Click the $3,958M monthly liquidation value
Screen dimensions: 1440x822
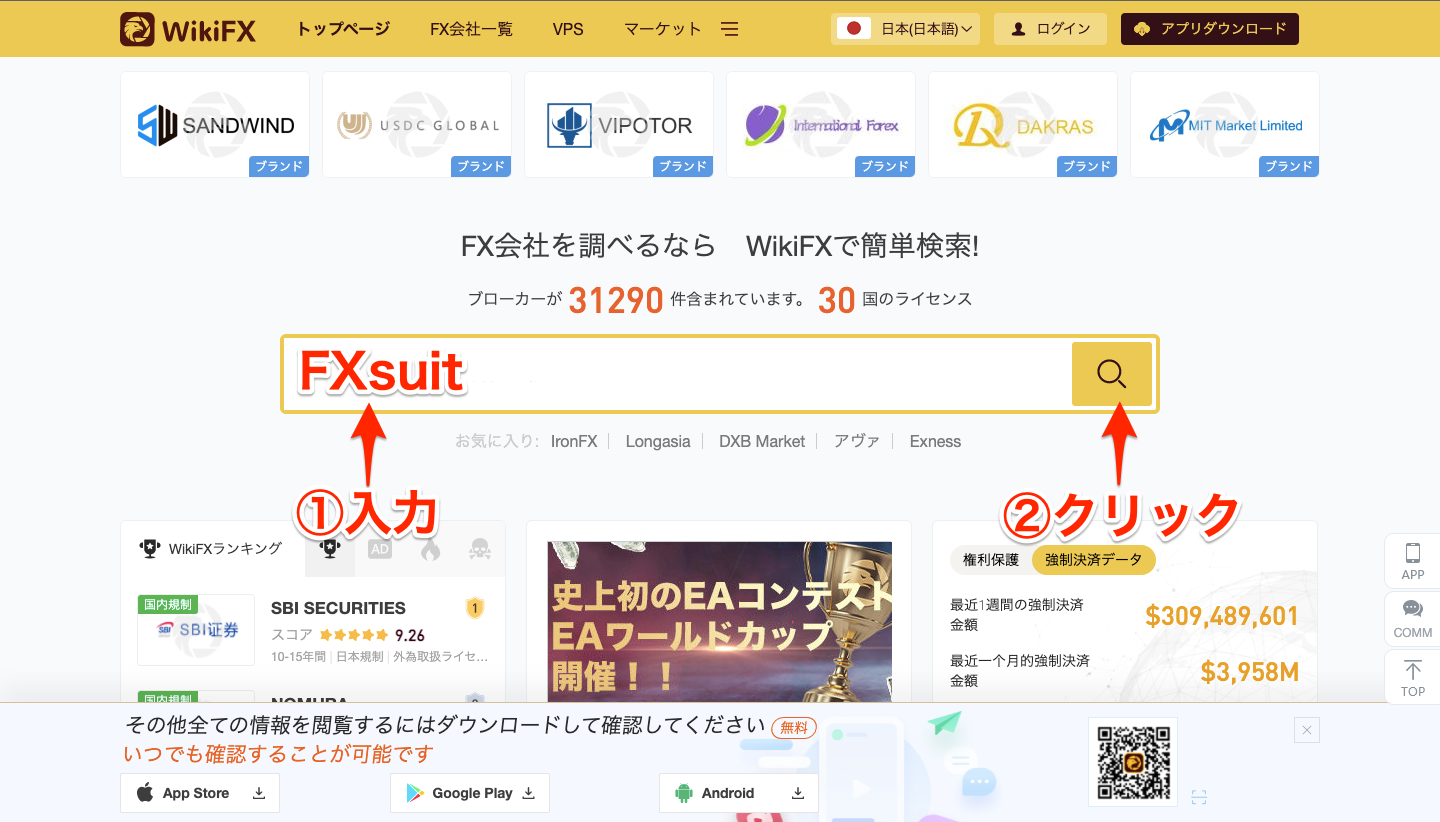pyautogui.click(x=1250, y=671)
